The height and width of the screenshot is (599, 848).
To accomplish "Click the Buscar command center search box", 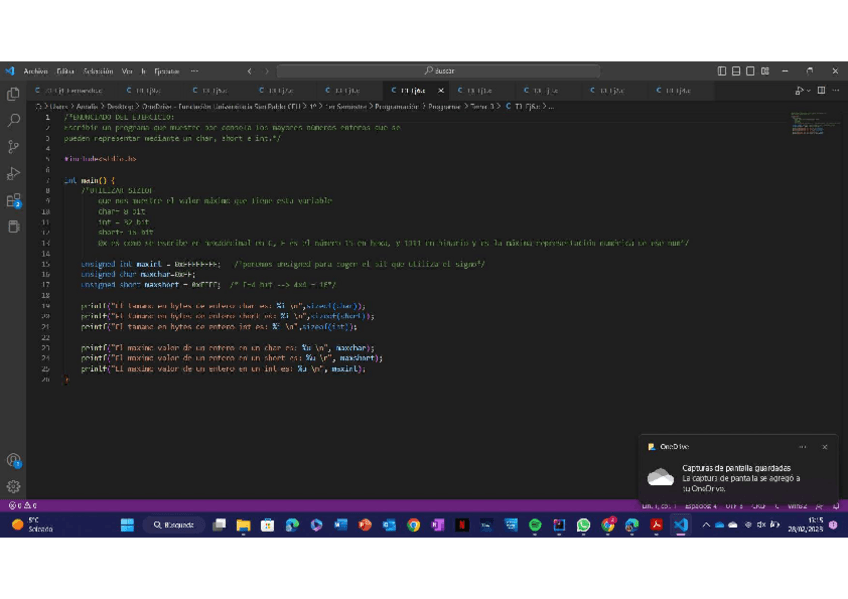I will (438, 71).
